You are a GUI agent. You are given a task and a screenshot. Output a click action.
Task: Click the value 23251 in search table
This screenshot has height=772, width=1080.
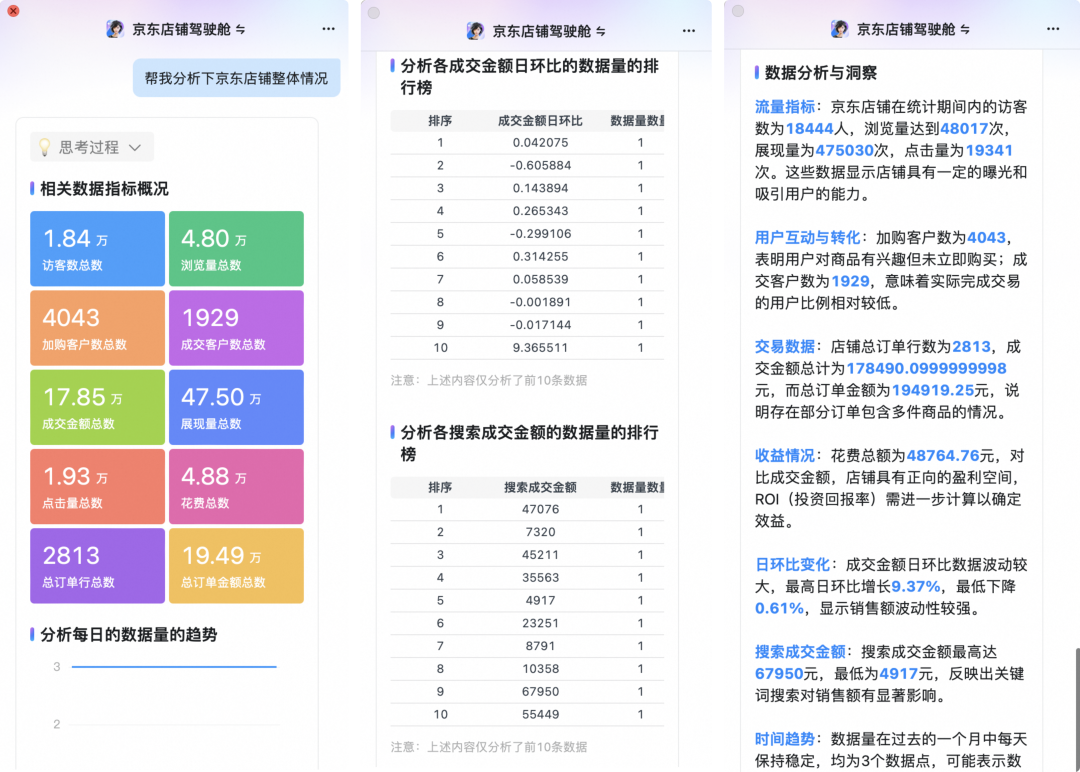pos(540,623)
